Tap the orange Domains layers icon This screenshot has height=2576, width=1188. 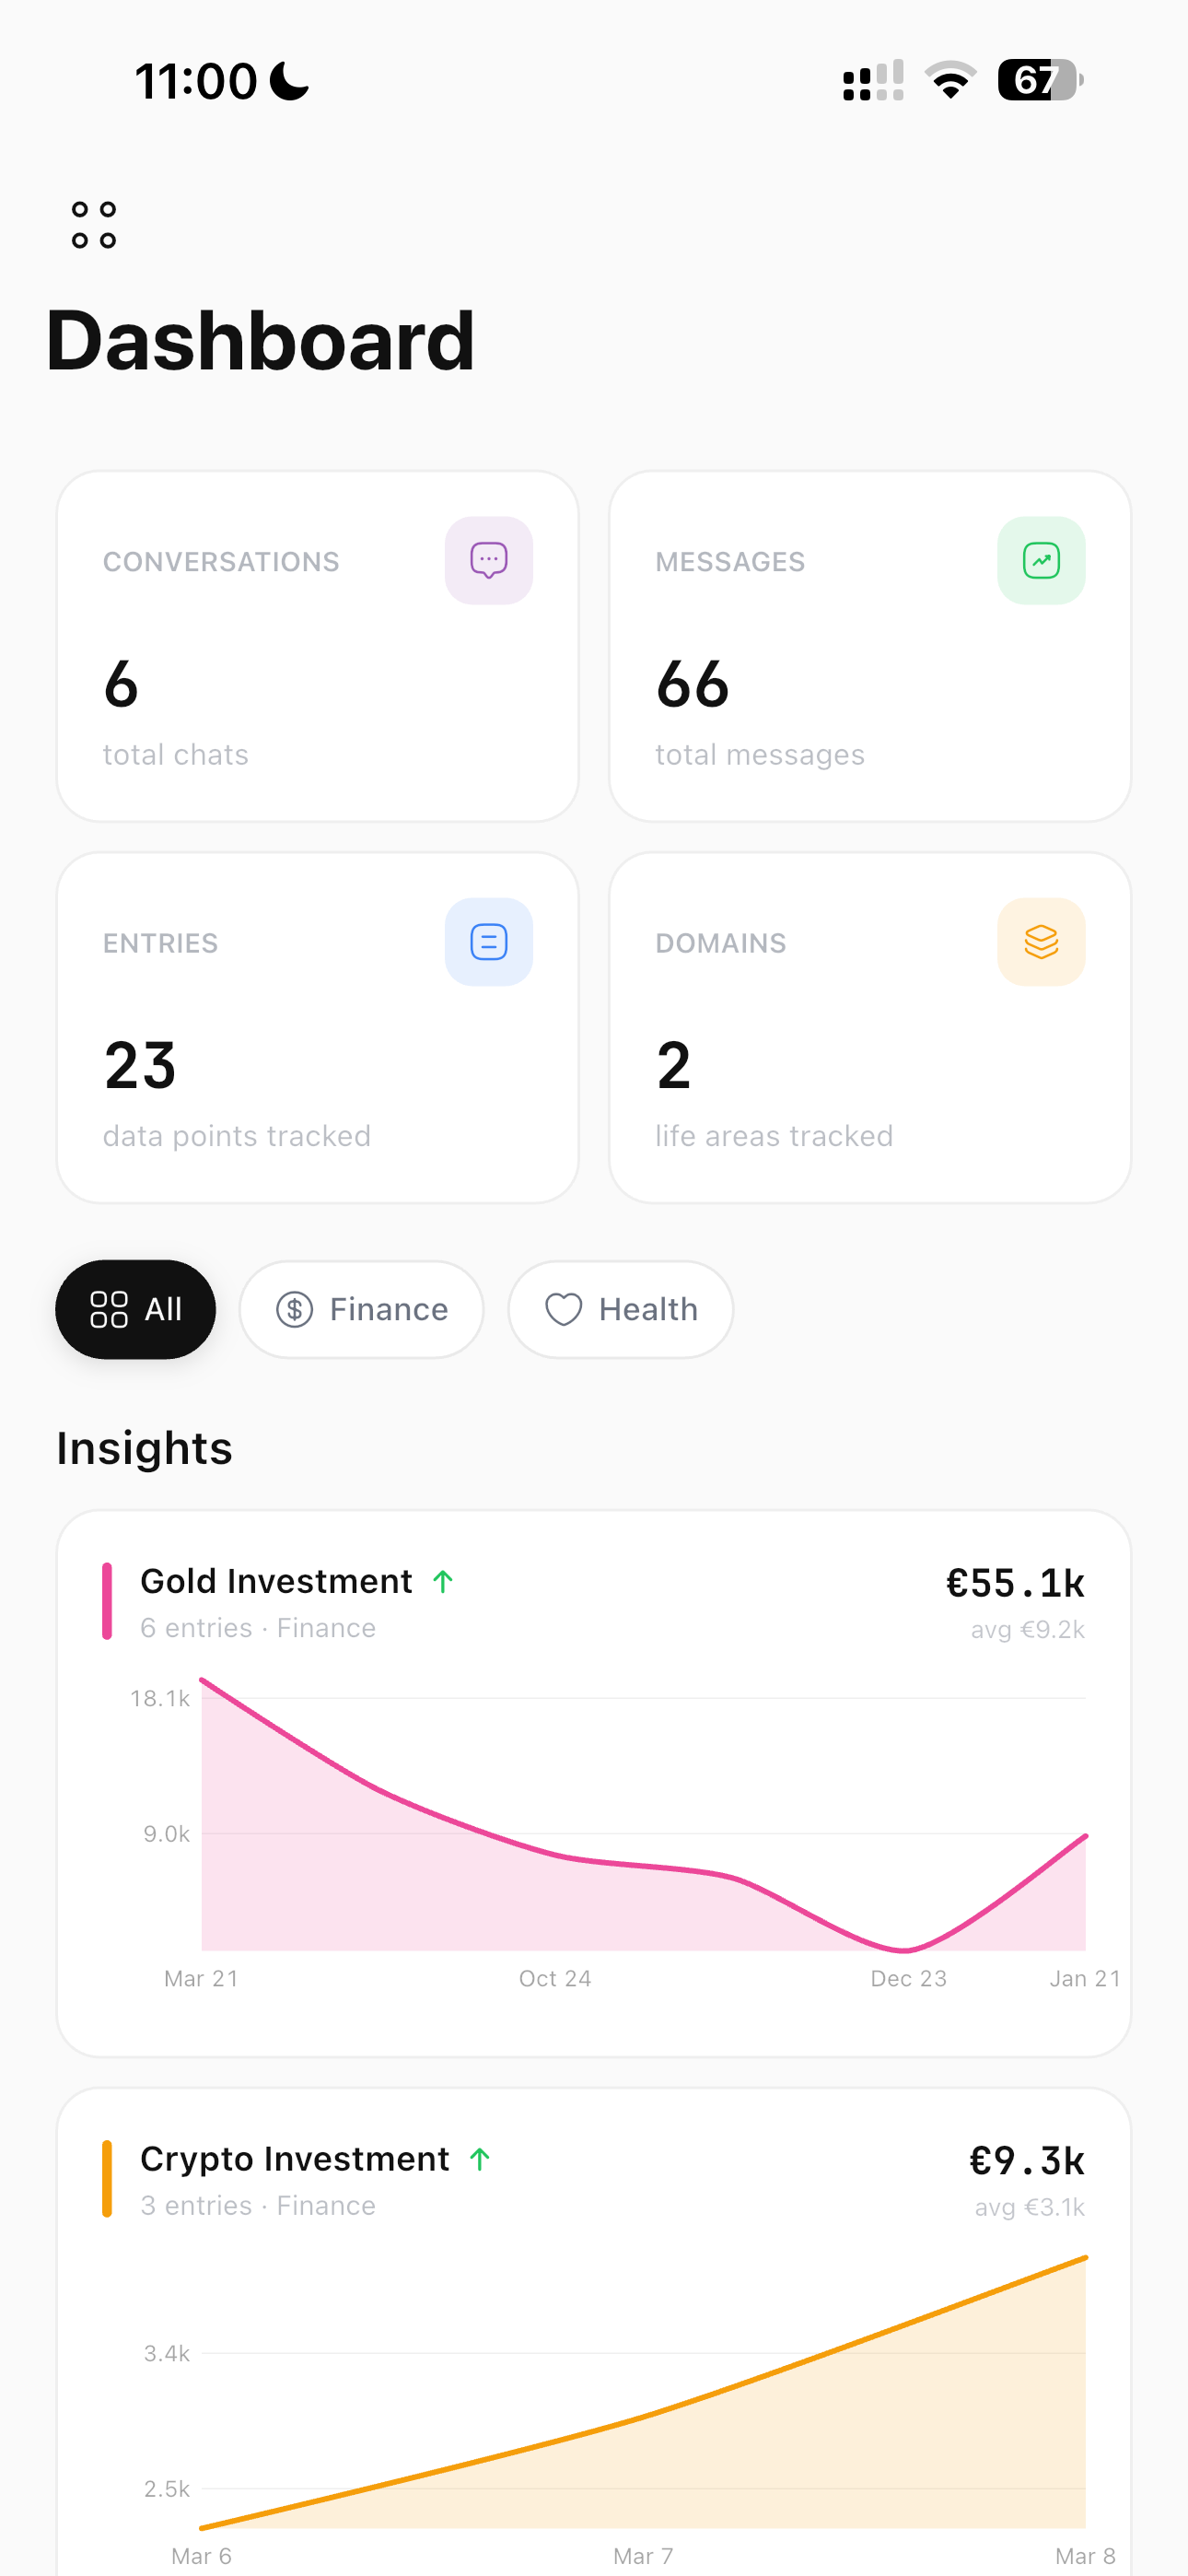[1040, 942]
